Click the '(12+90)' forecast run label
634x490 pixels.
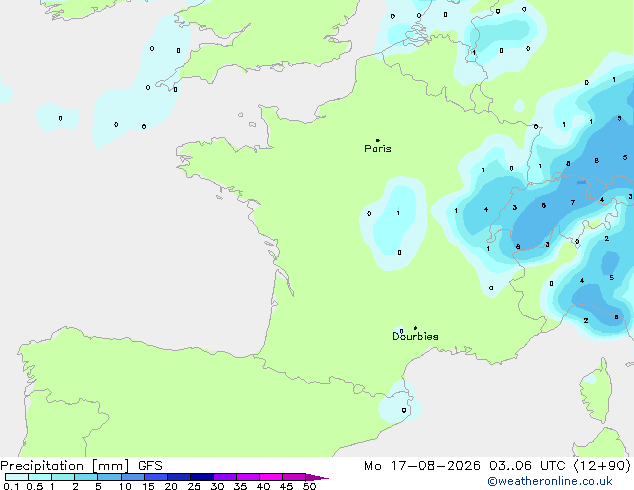pyautogui.click(x=602, y=466)
